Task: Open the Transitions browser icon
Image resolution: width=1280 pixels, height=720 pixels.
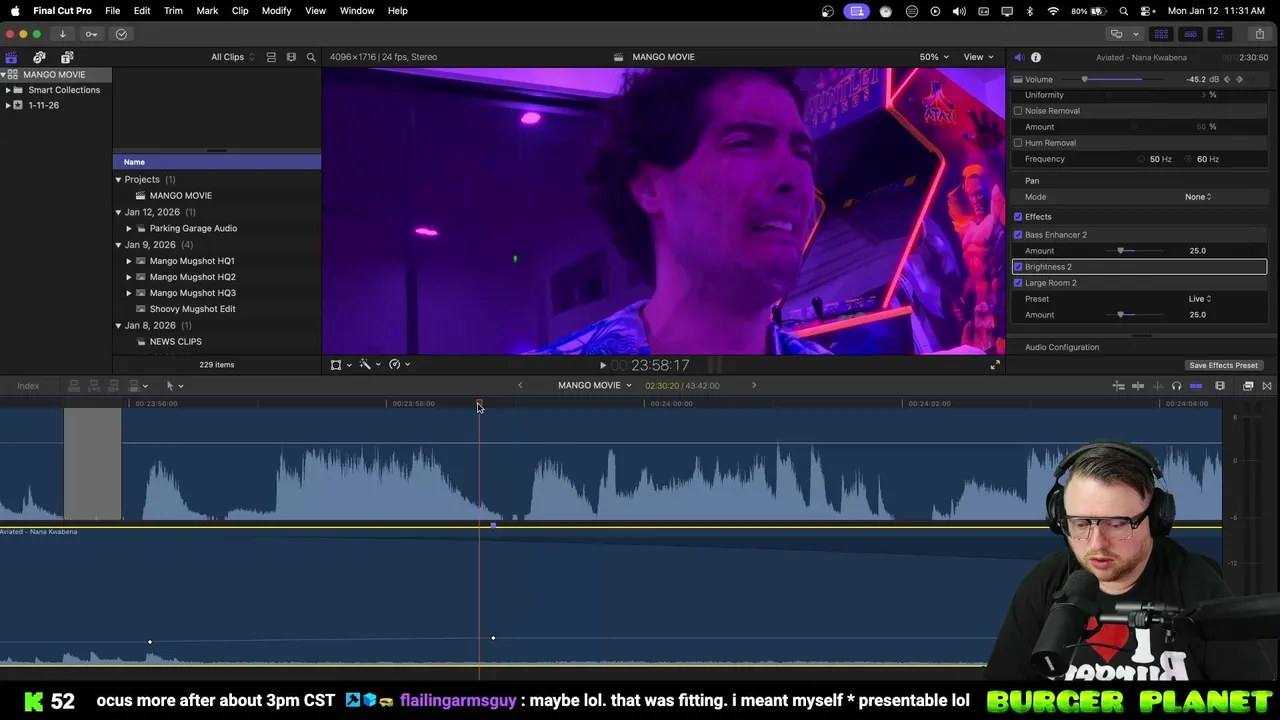Action: [1267, 386]
